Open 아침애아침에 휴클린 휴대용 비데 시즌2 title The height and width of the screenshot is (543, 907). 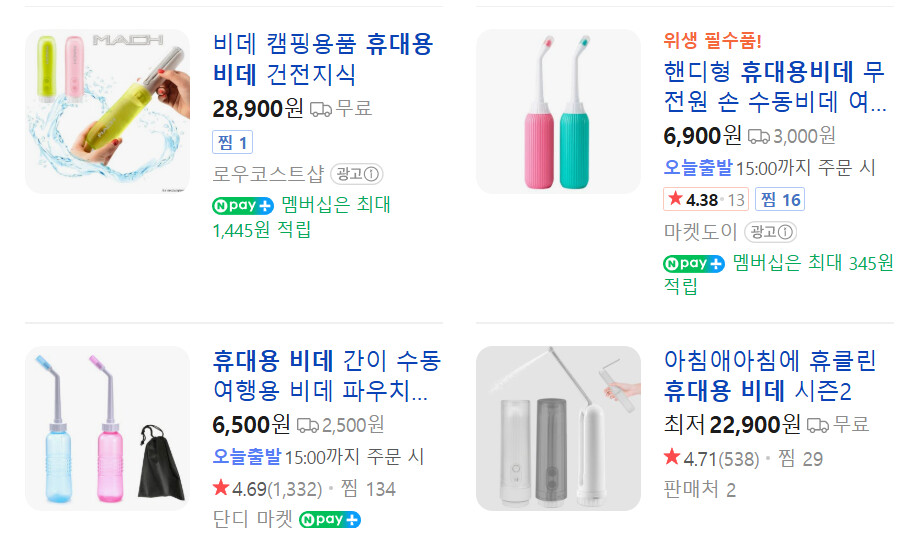(758, 375)
